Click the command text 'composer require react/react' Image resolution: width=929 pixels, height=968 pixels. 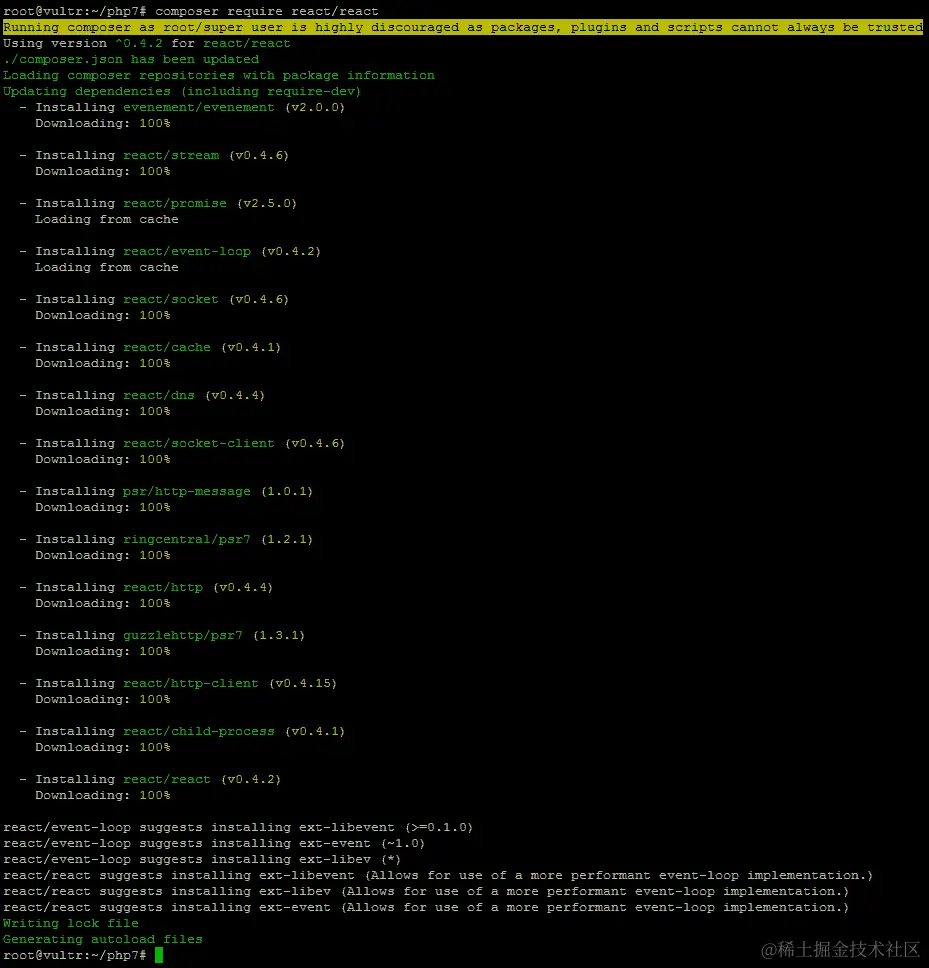pyautogui.click(x=266, y=11)
